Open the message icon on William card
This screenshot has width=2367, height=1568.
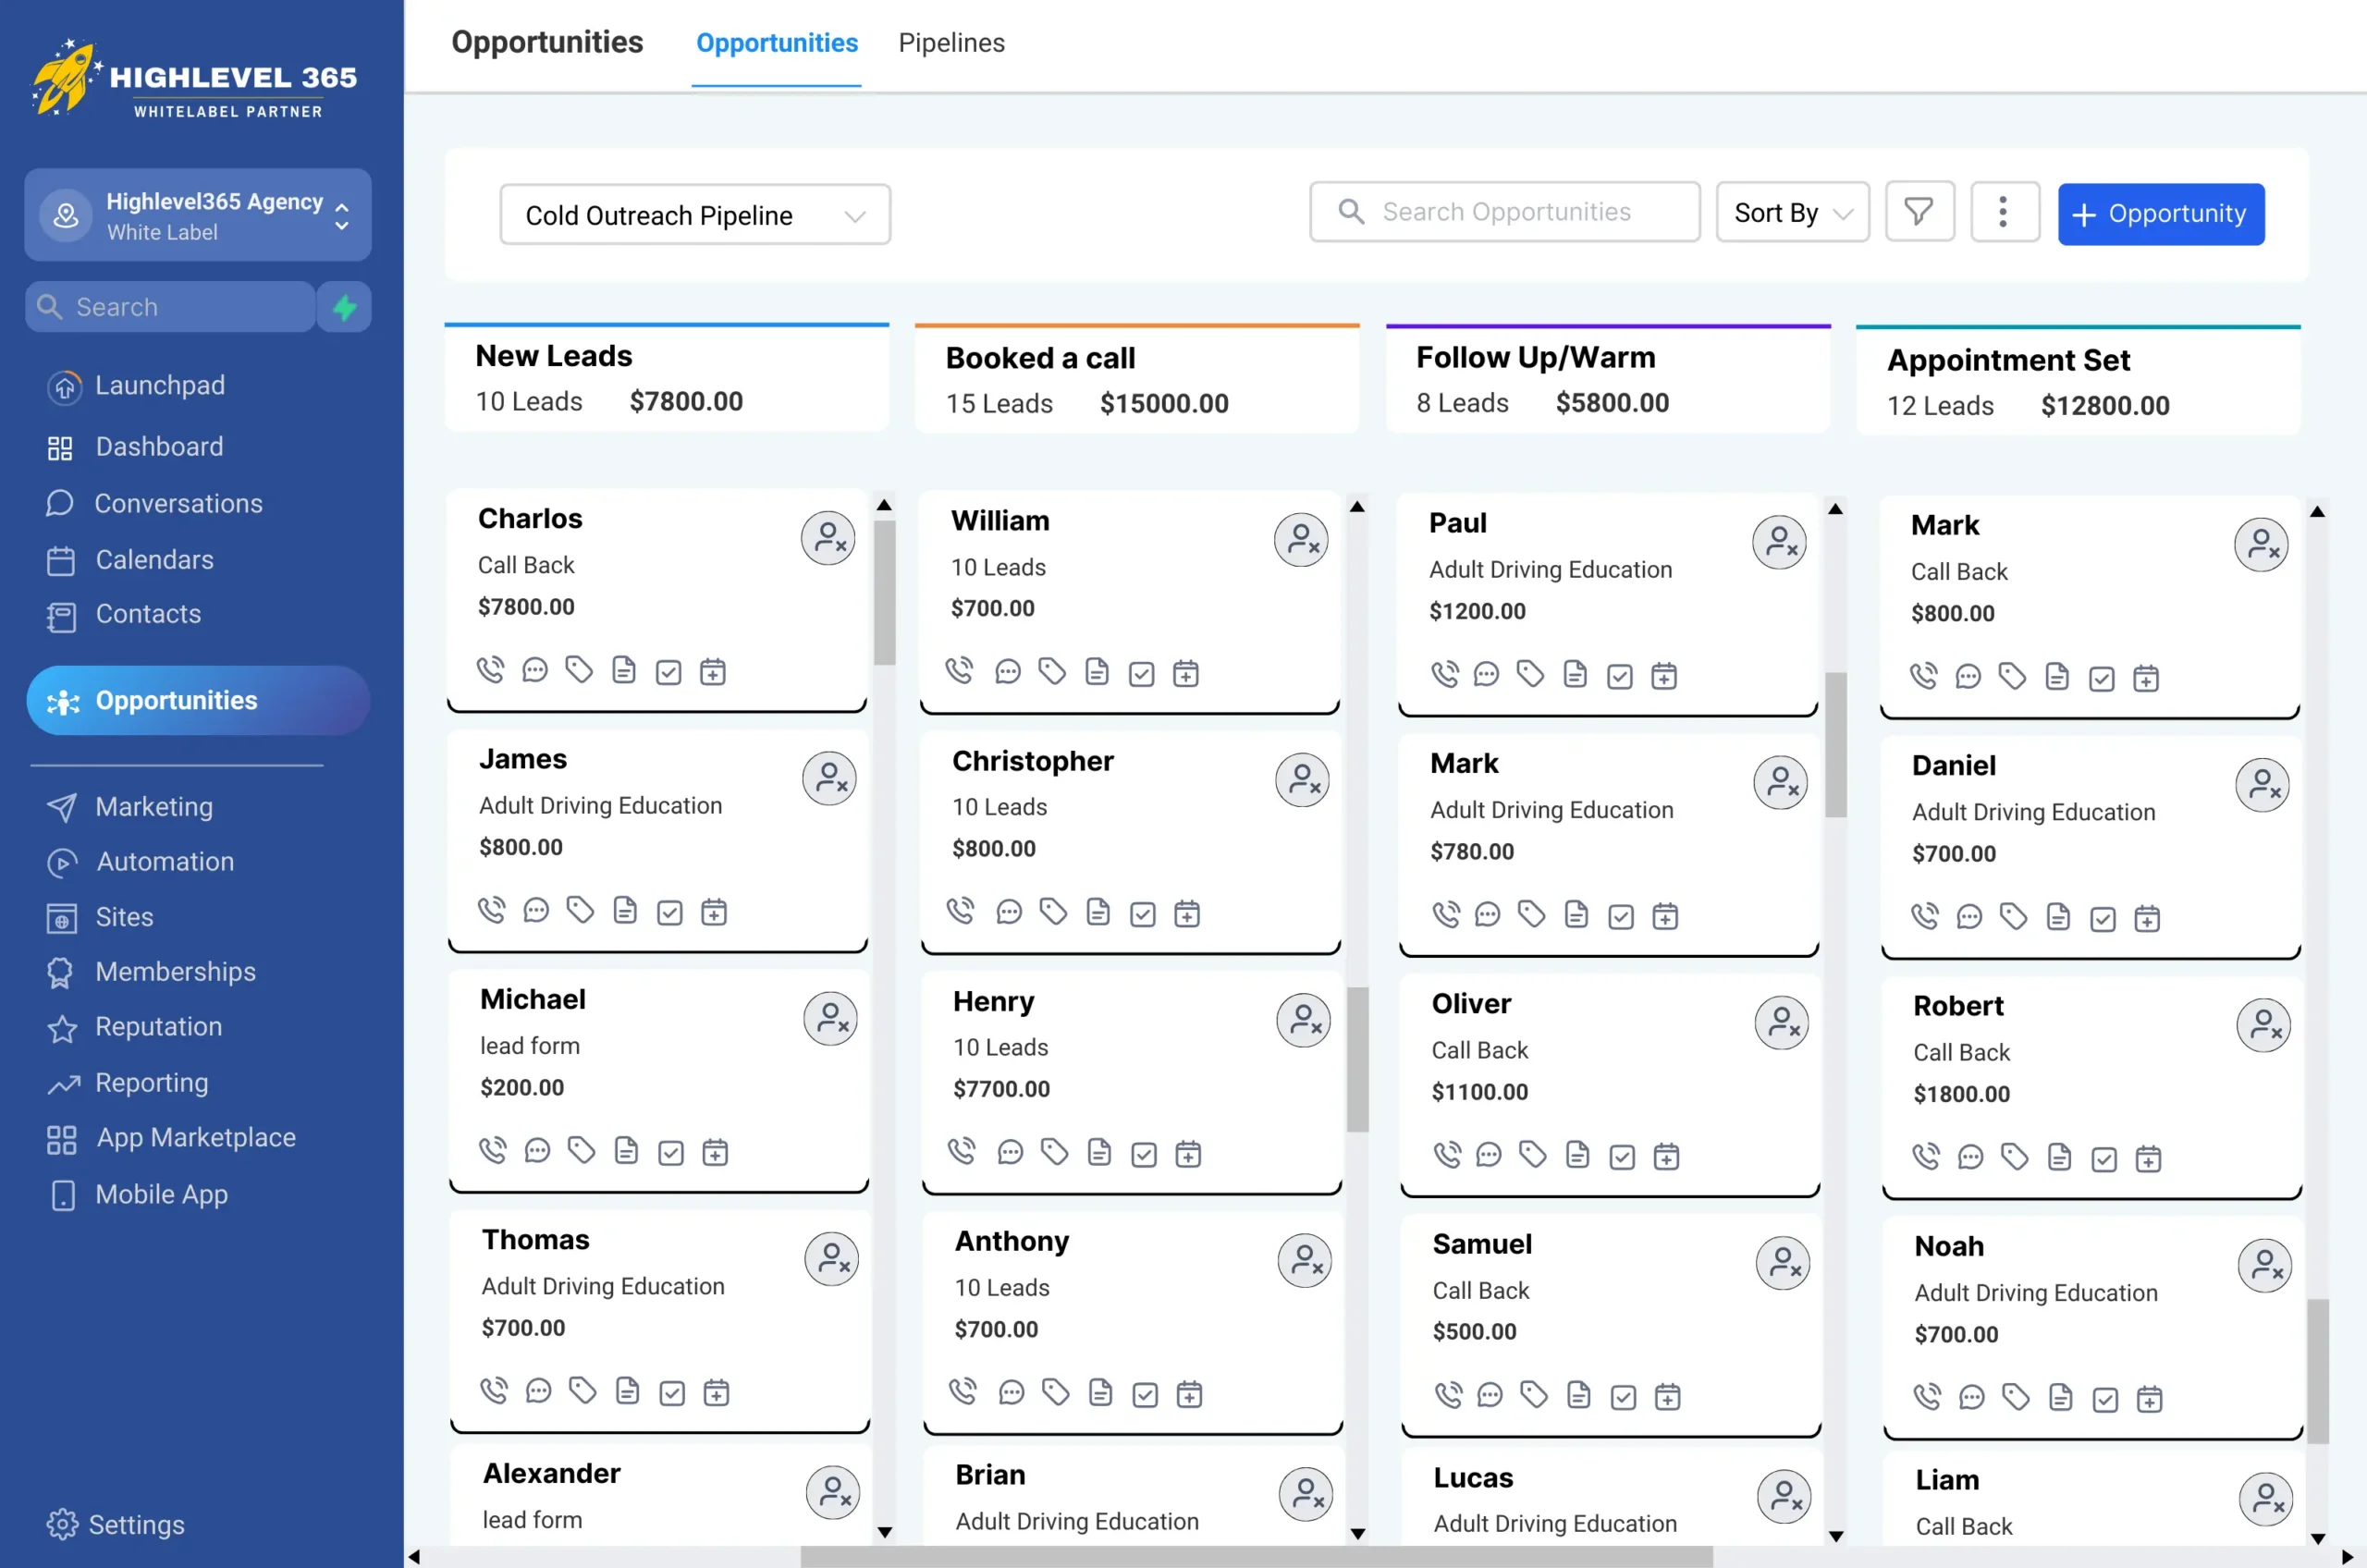pos(1007,672)
